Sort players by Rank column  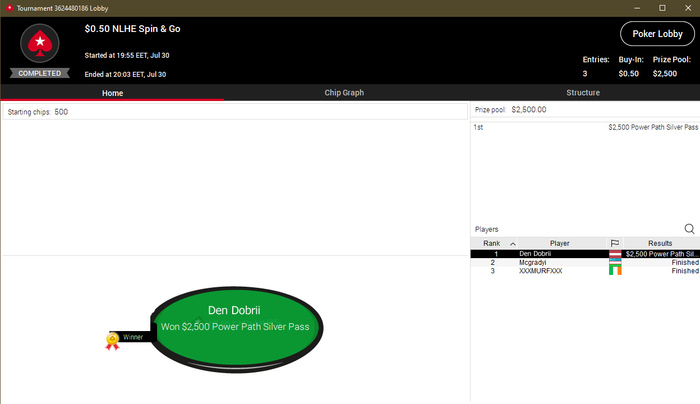click(x=491, y=243)
